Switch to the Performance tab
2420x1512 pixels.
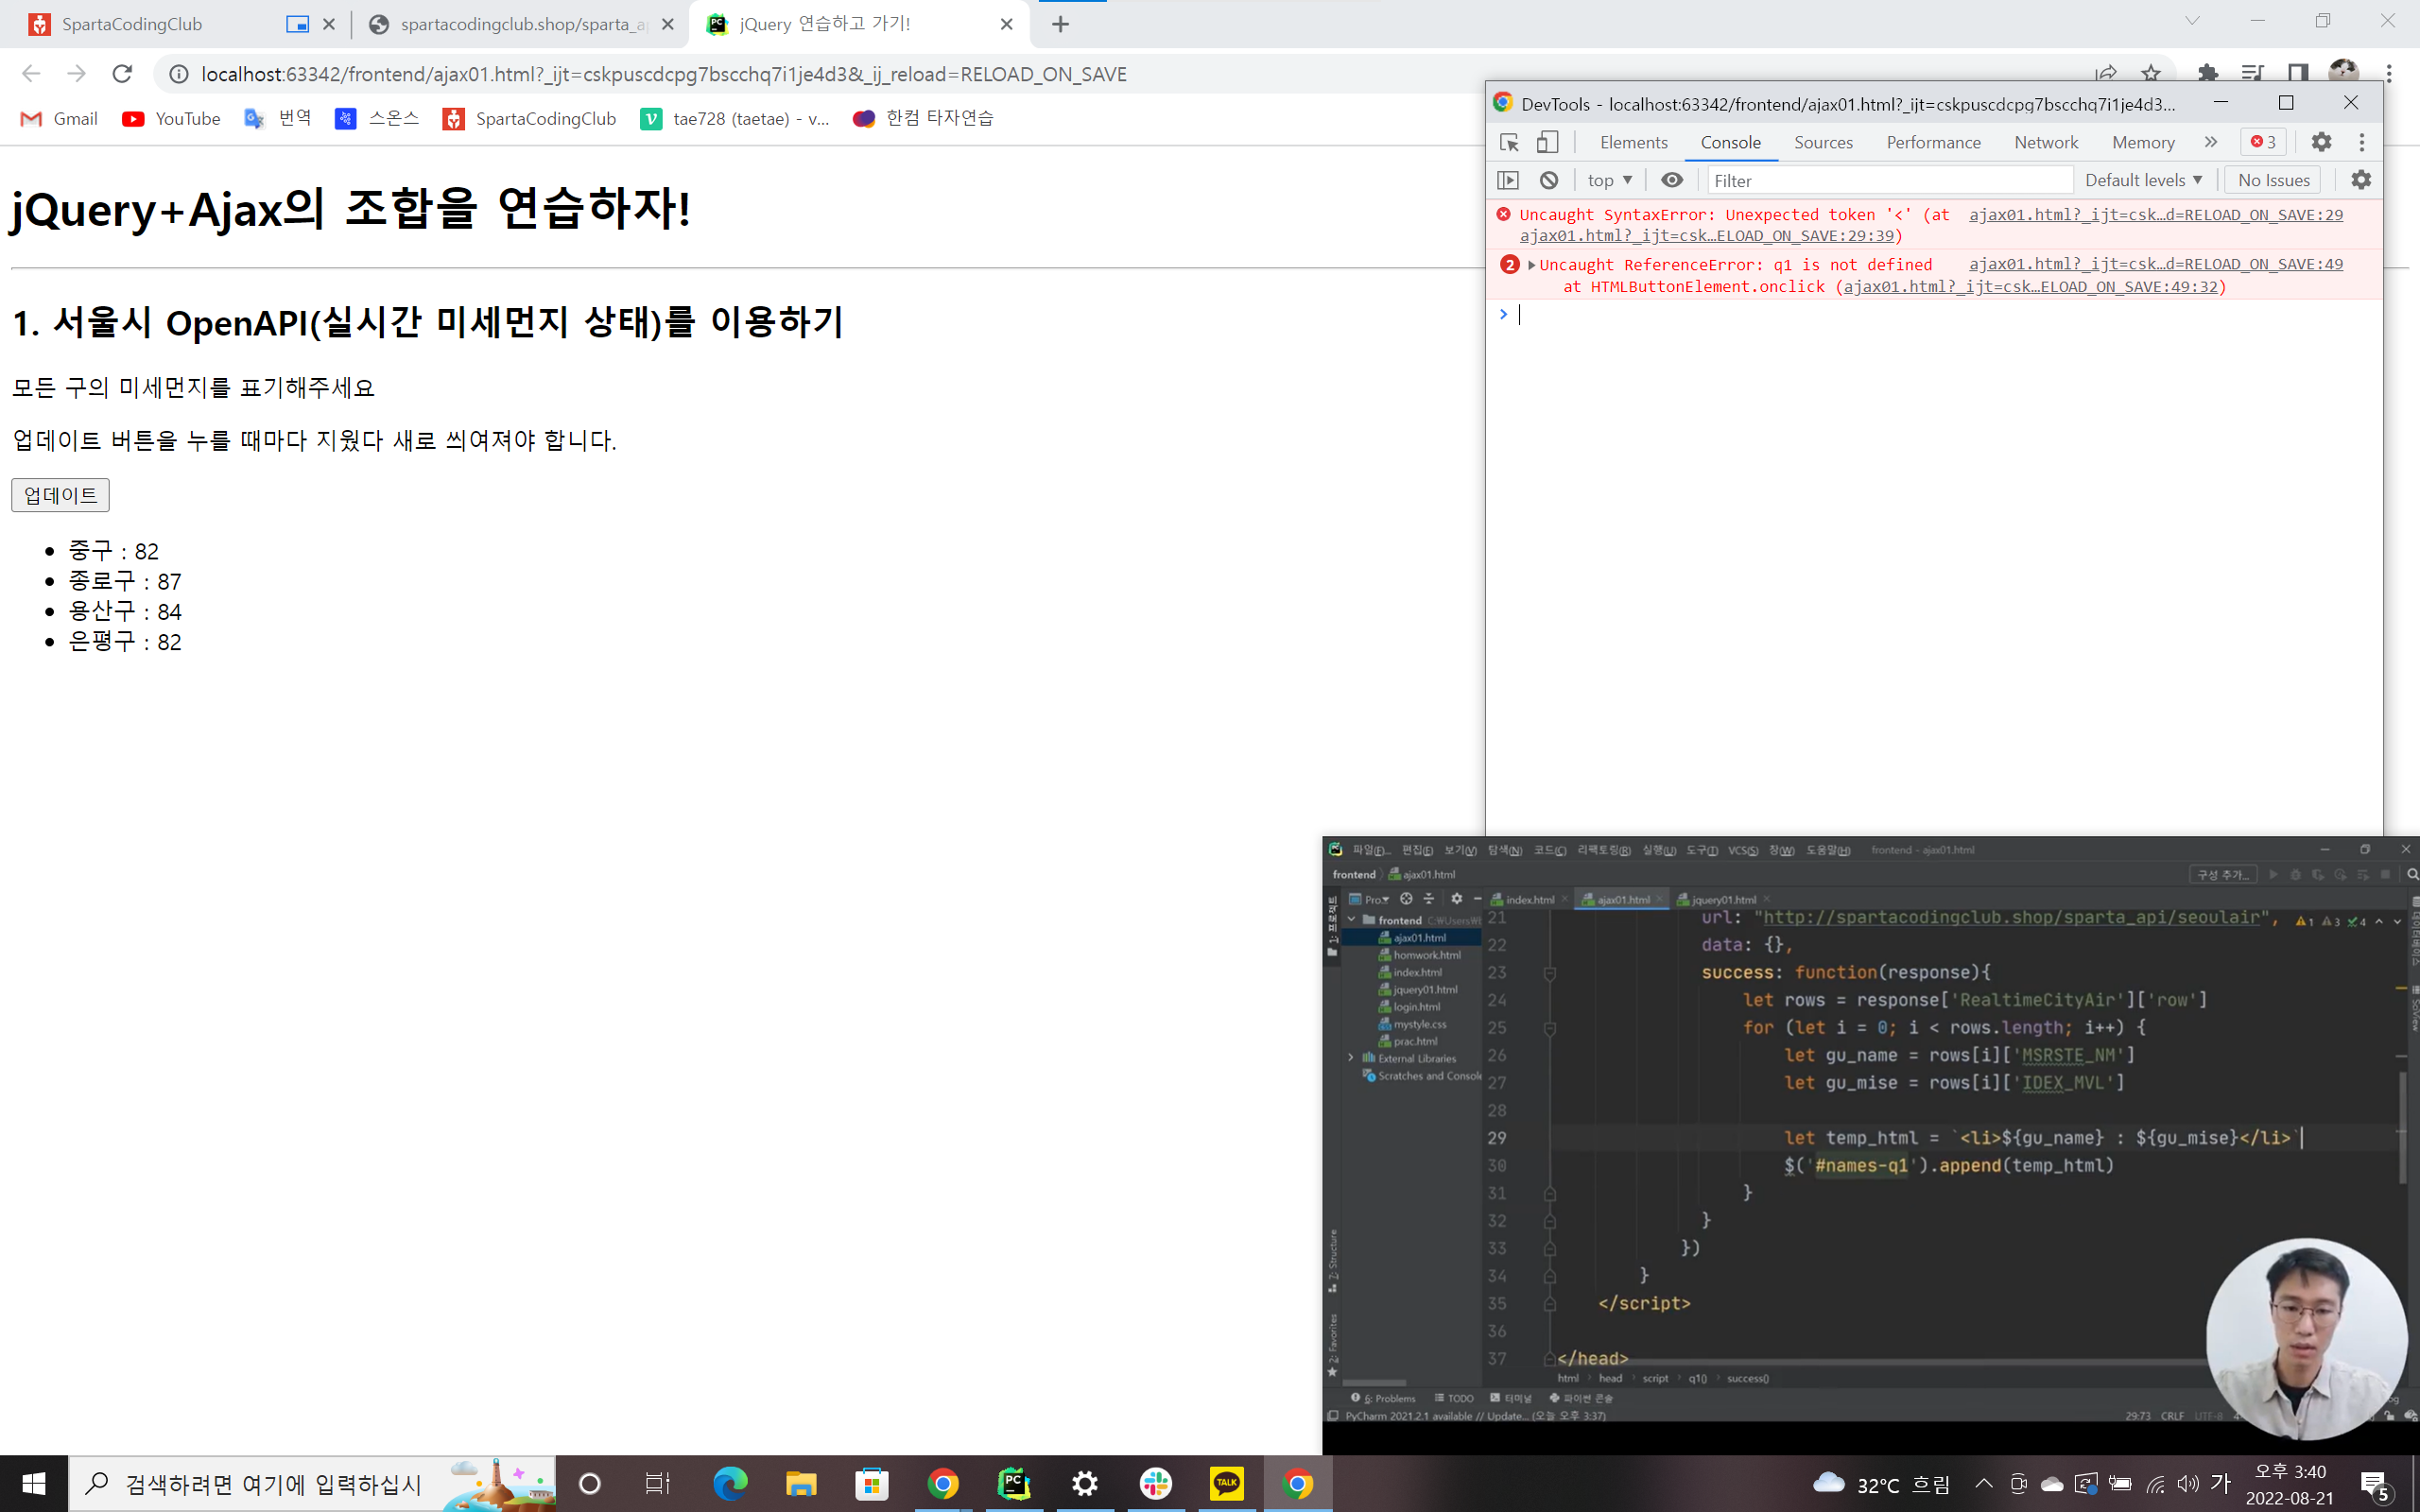pyautogui.click(x=1932, y=142)
